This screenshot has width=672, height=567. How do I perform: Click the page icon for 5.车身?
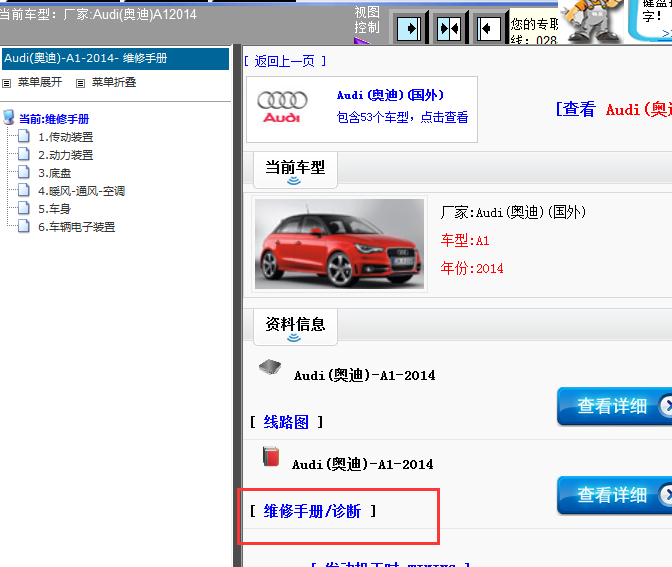point(24,208)
